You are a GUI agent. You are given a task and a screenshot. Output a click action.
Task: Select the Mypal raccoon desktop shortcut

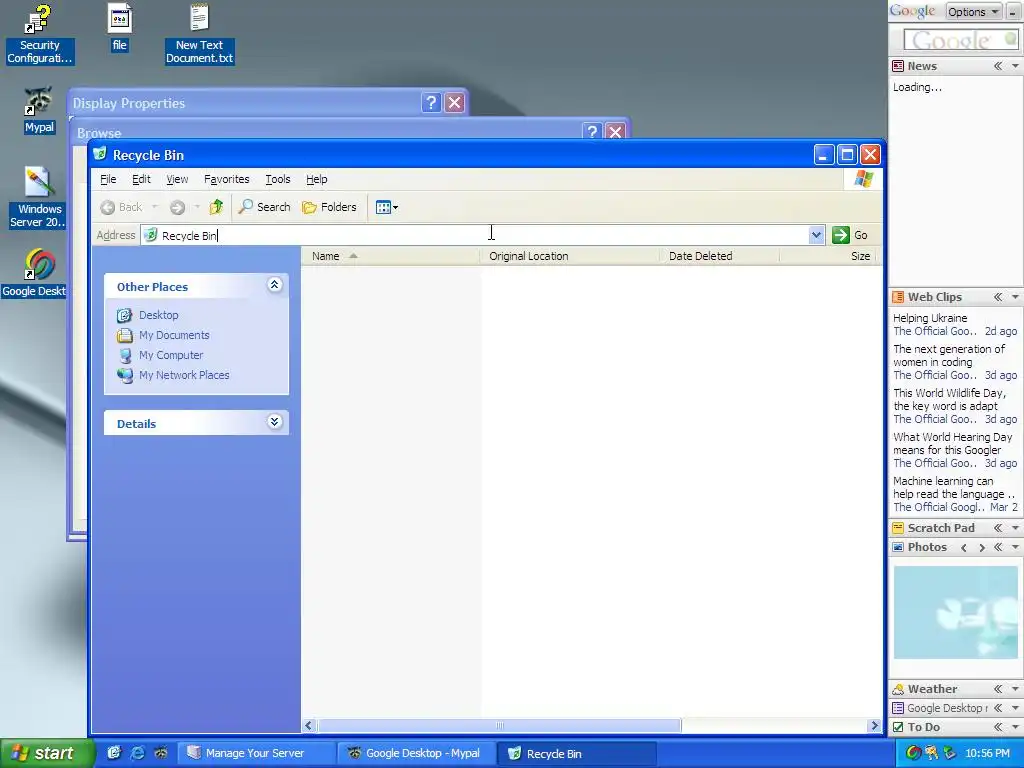[x=39, y=110]
